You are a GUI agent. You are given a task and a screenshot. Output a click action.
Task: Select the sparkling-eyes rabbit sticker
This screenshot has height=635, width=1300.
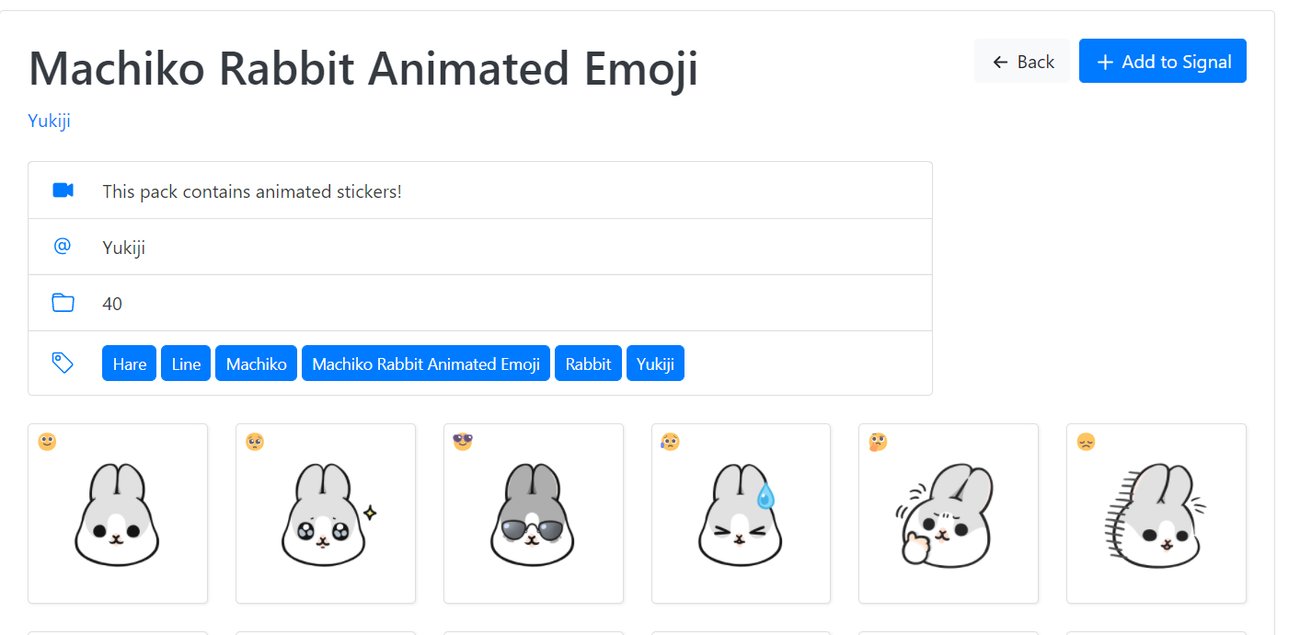click(325, 514)
